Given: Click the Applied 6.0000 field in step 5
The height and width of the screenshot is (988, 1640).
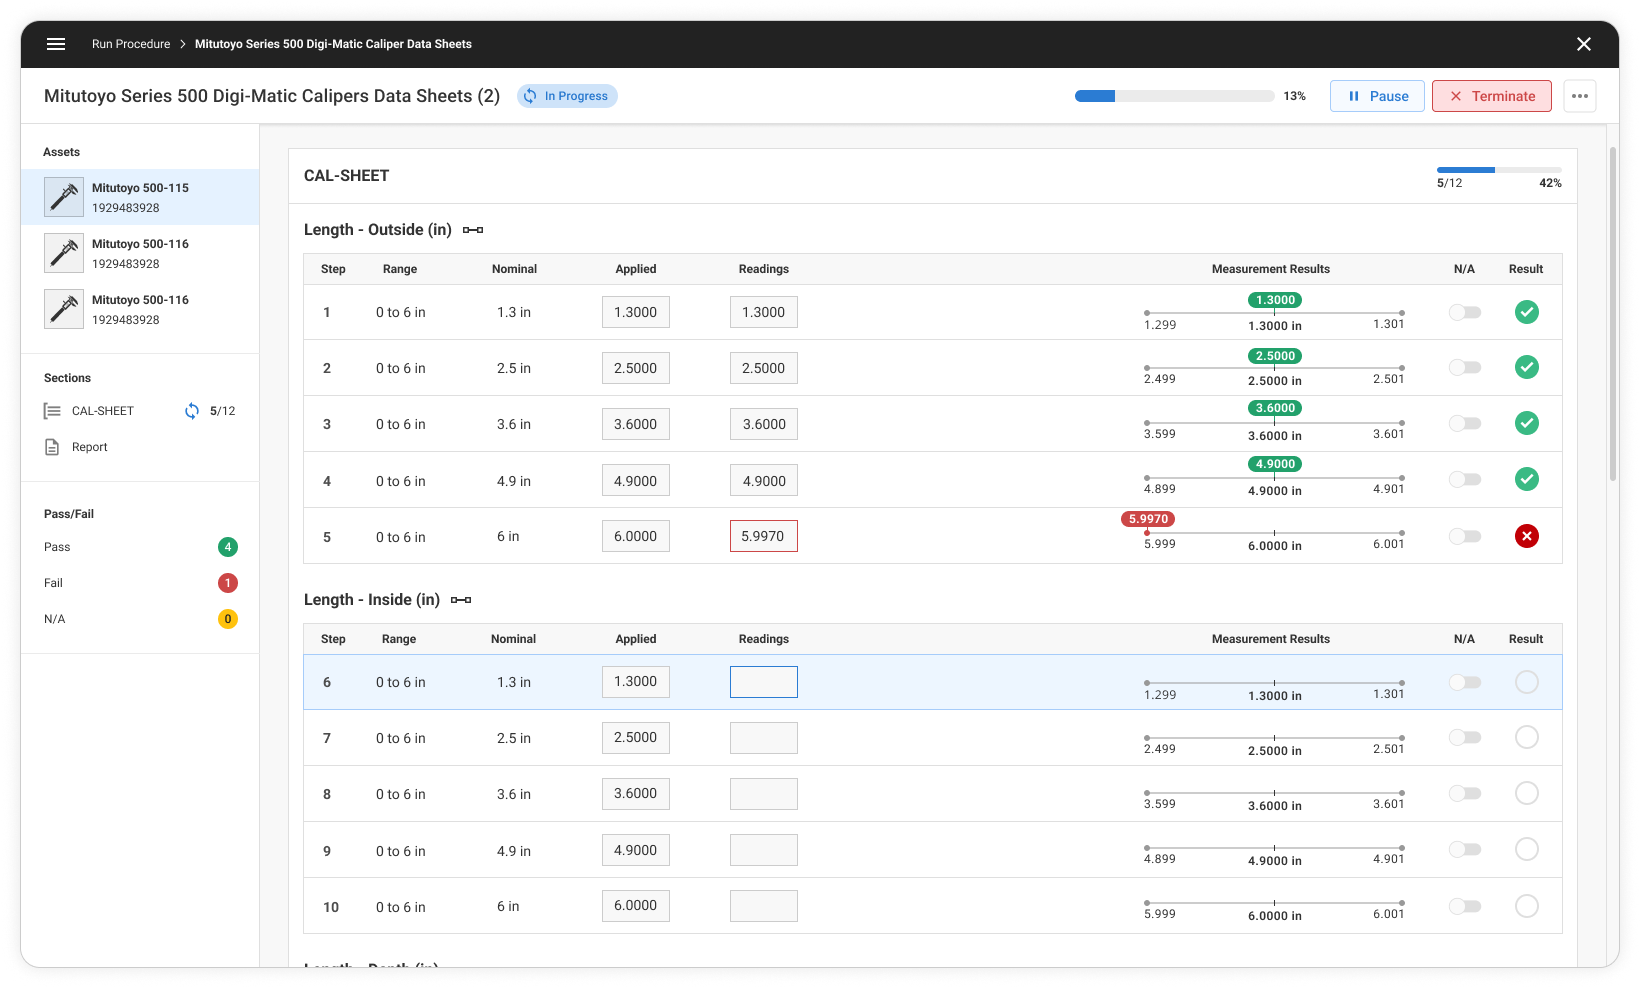Looking at the screenshot, I should click(x=636, y=536).
